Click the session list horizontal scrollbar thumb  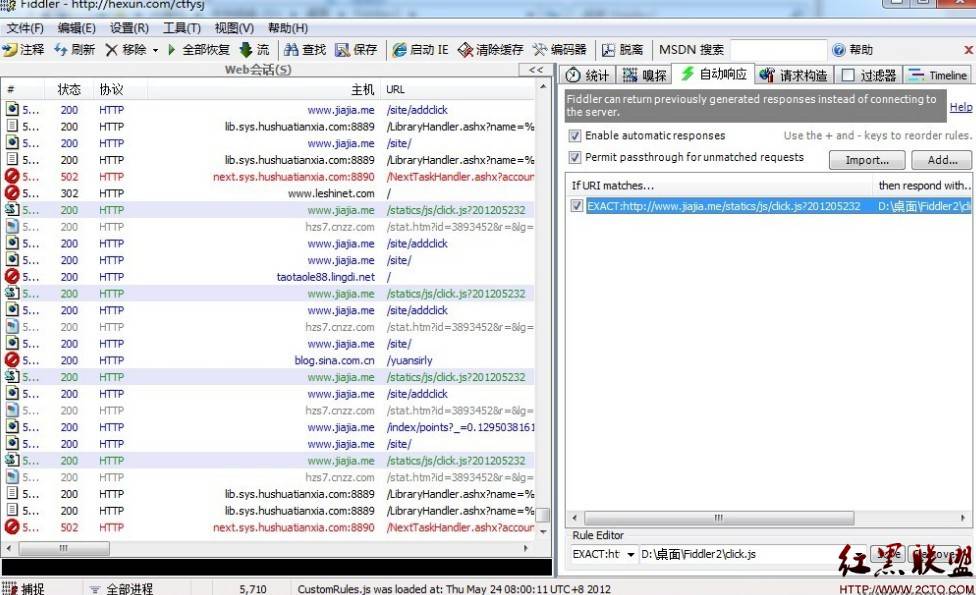(x=64, y=548)
